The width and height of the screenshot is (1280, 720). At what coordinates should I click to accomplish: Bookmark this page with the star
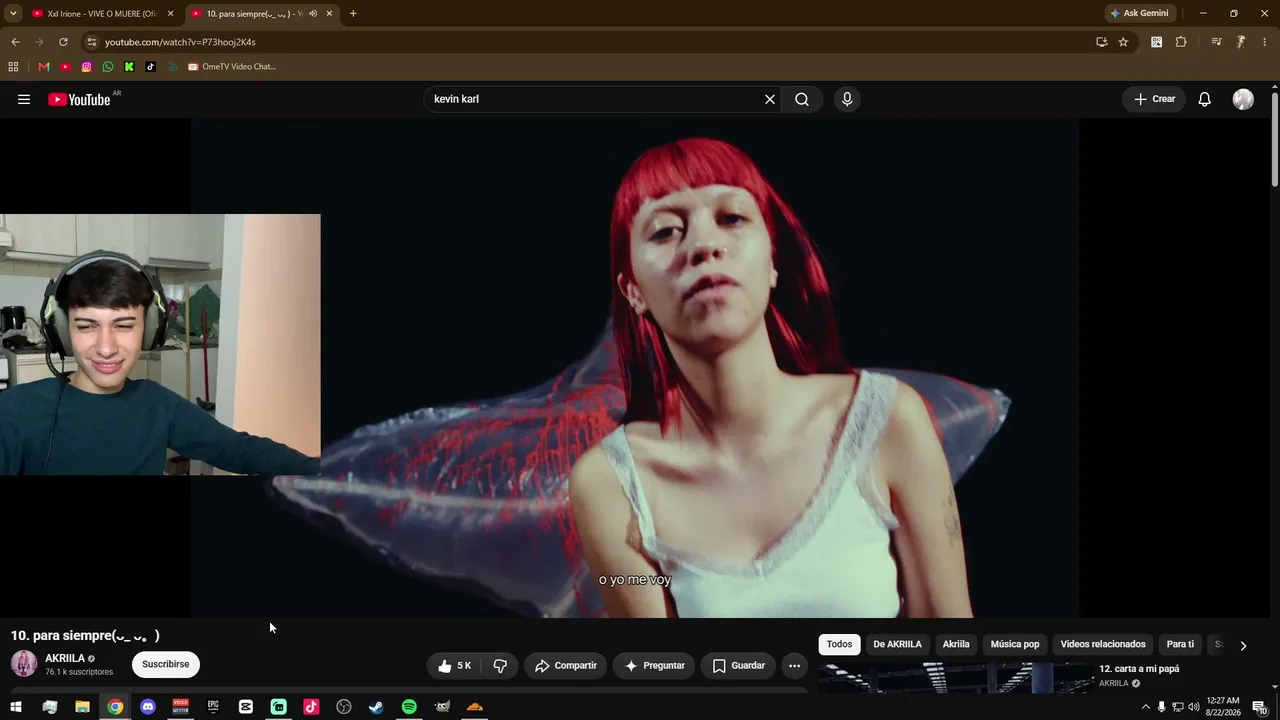click(1123, 42)
